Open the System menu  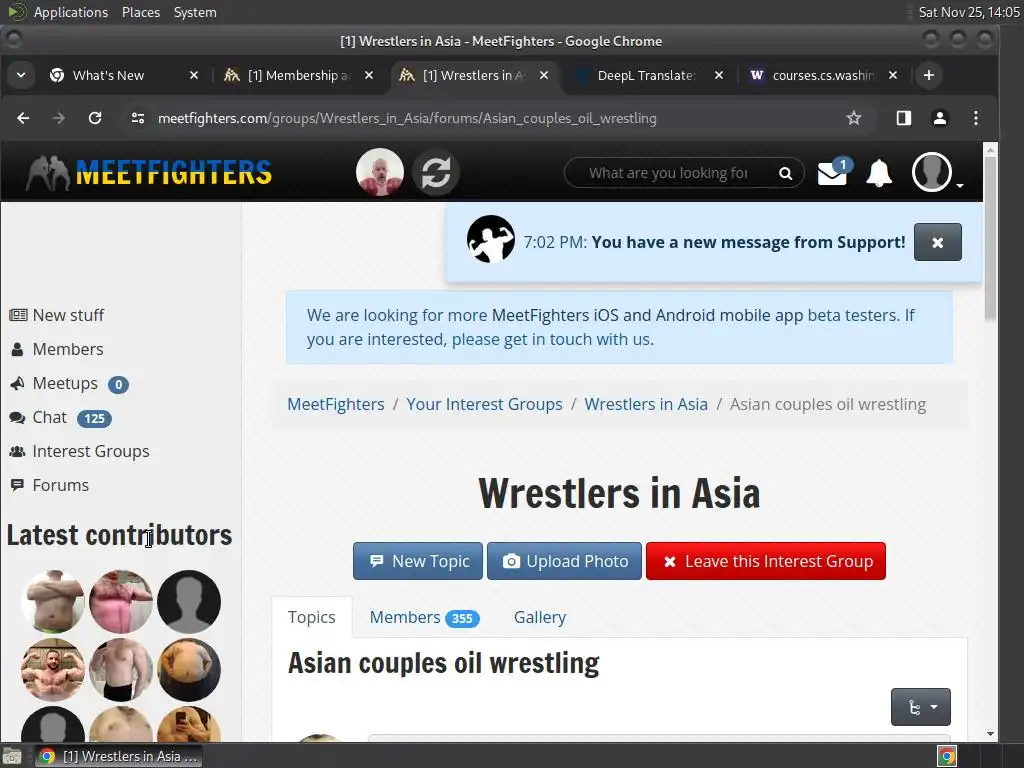point(195,12)
